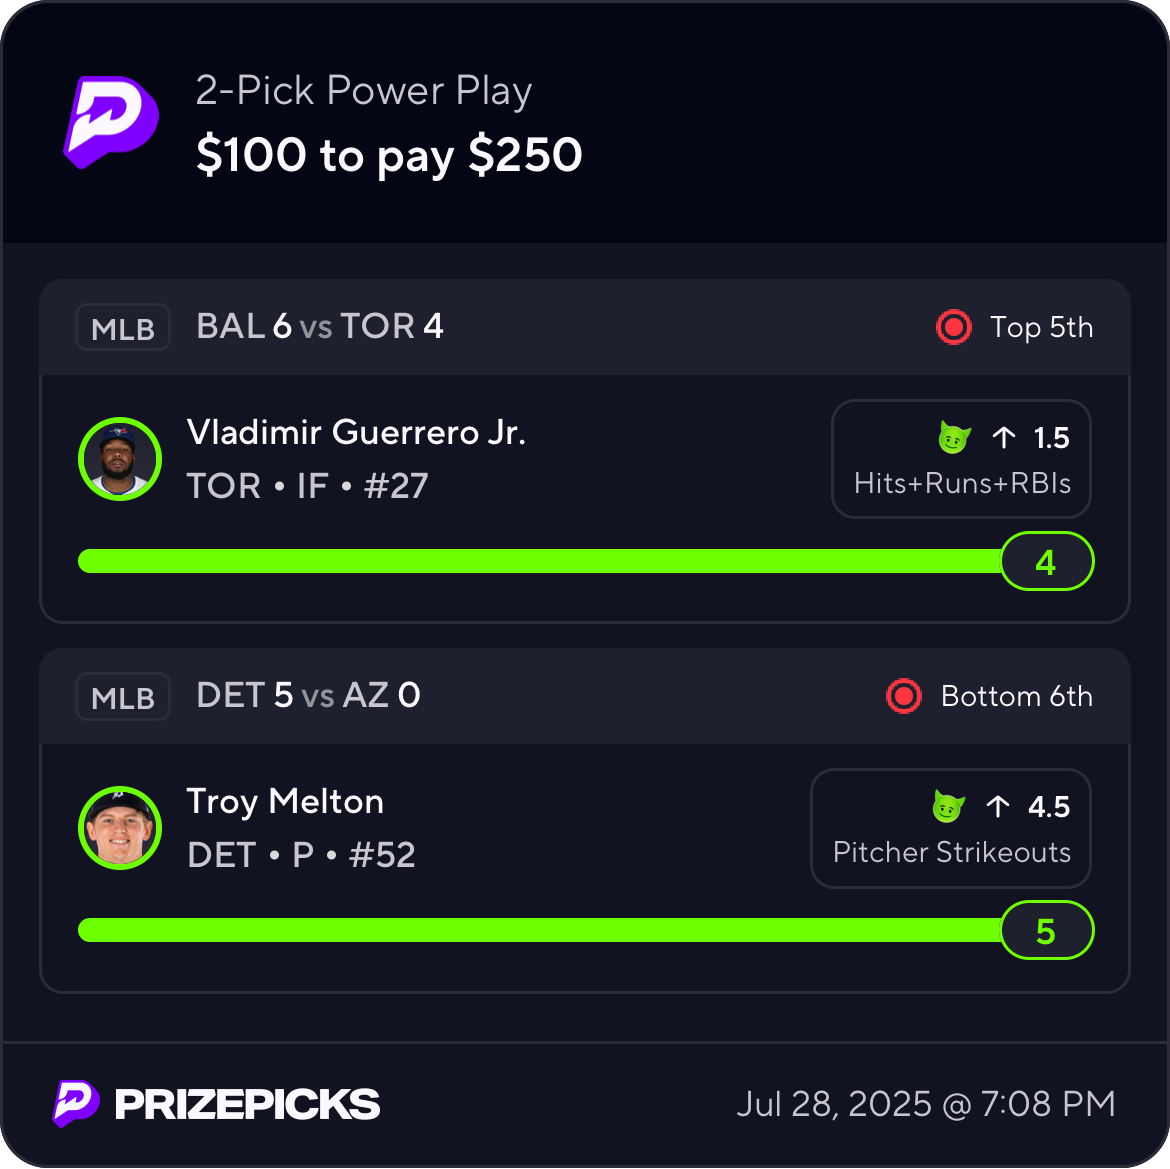The height and width of the screenshot is (1169, 1170).
Task: Click the MLB badge on BAL vs TOR
Action: click(123, 327)
